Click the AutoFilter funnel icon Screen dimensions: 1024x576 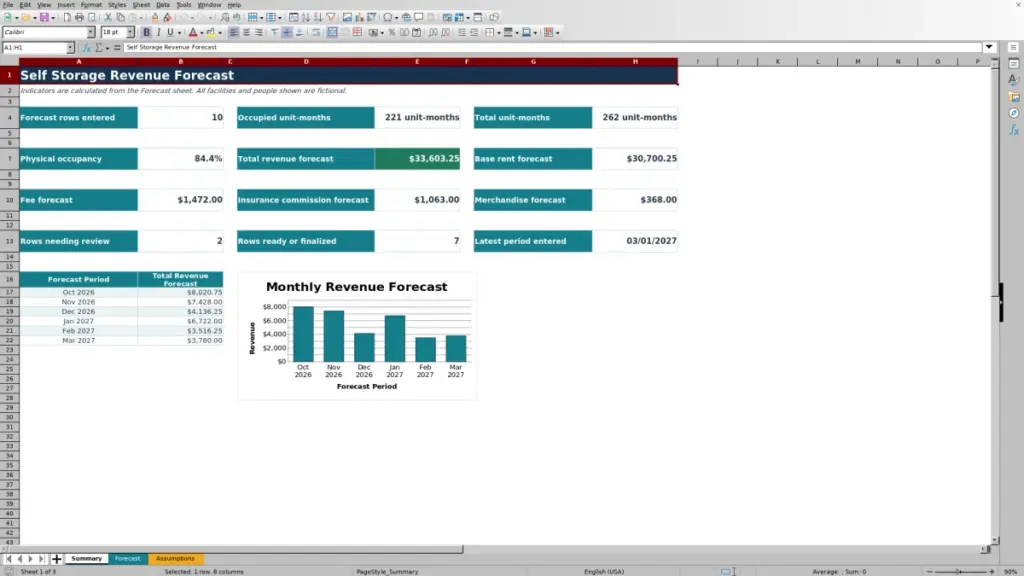[x=330, y=17]
